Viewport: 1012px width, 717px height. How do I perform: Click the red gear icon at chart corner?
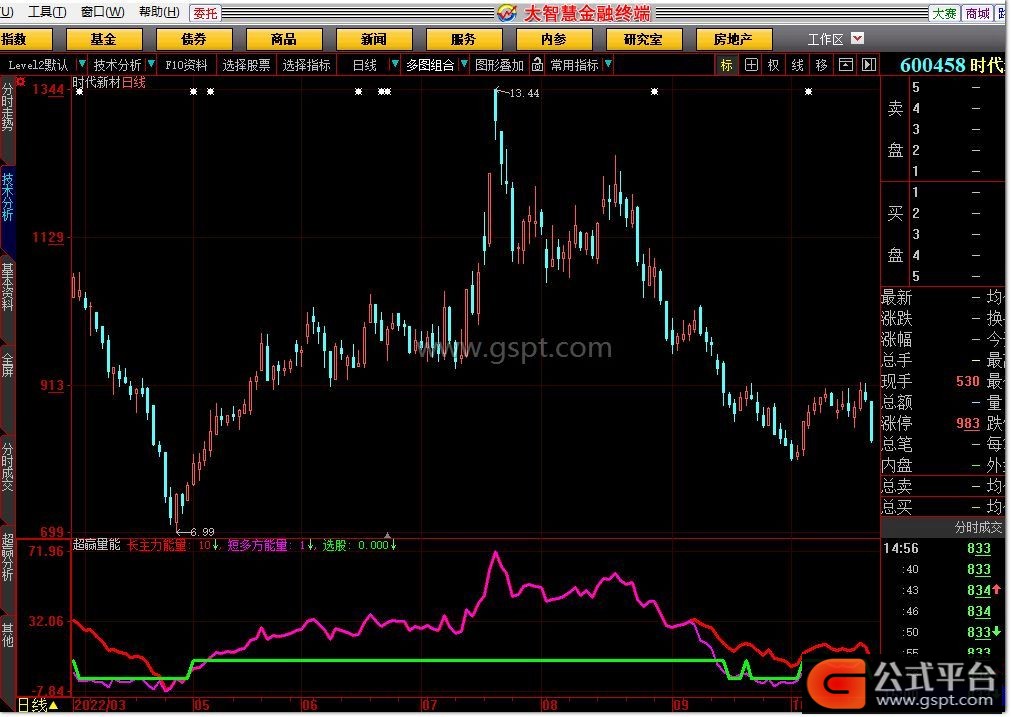21,82
